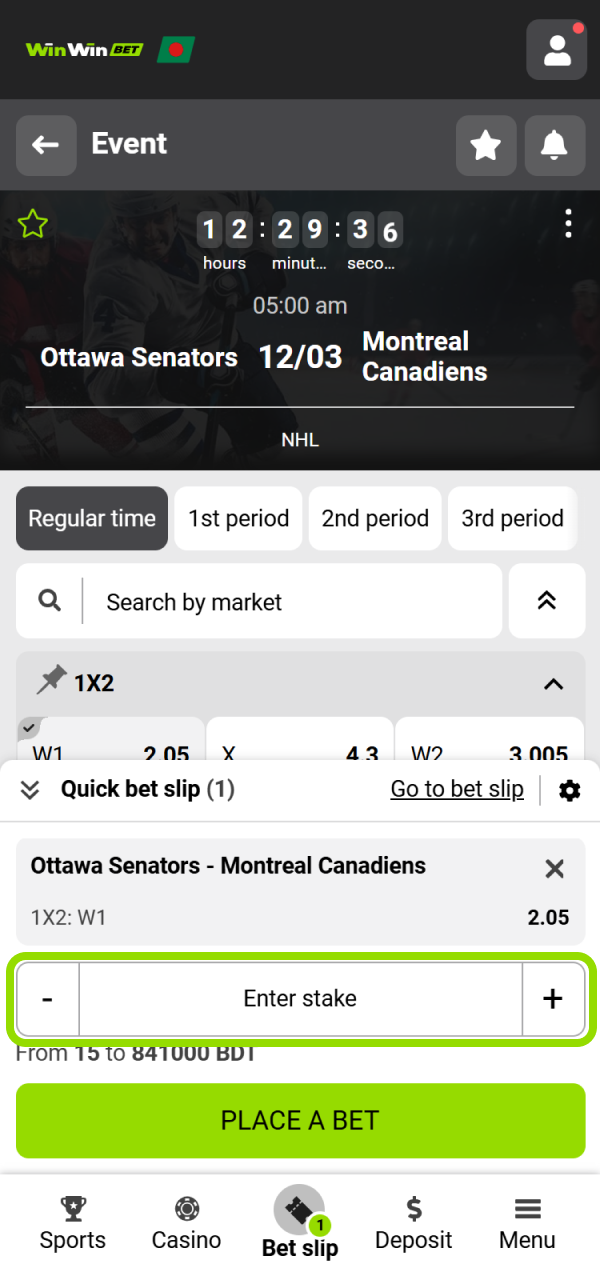This screenshot has height=1280, width=600.
Task: Open the Go to bet slip link
Action: 457,789
